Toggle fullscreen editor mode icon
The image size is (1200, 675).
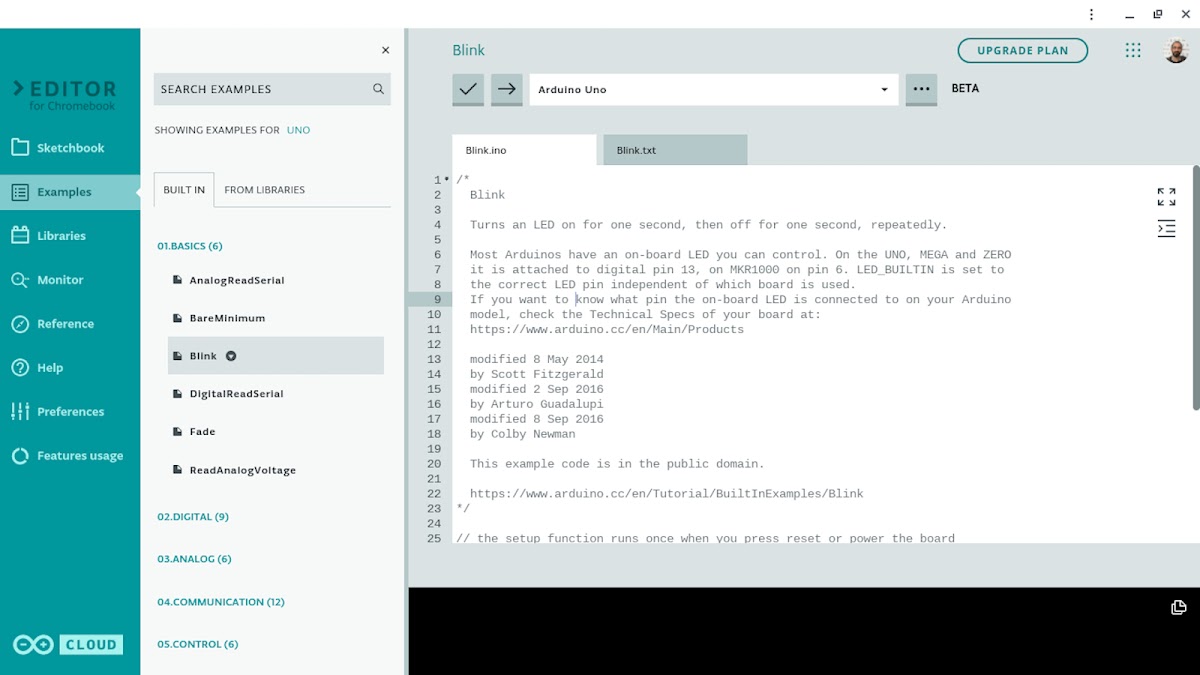pos(1166,197)
